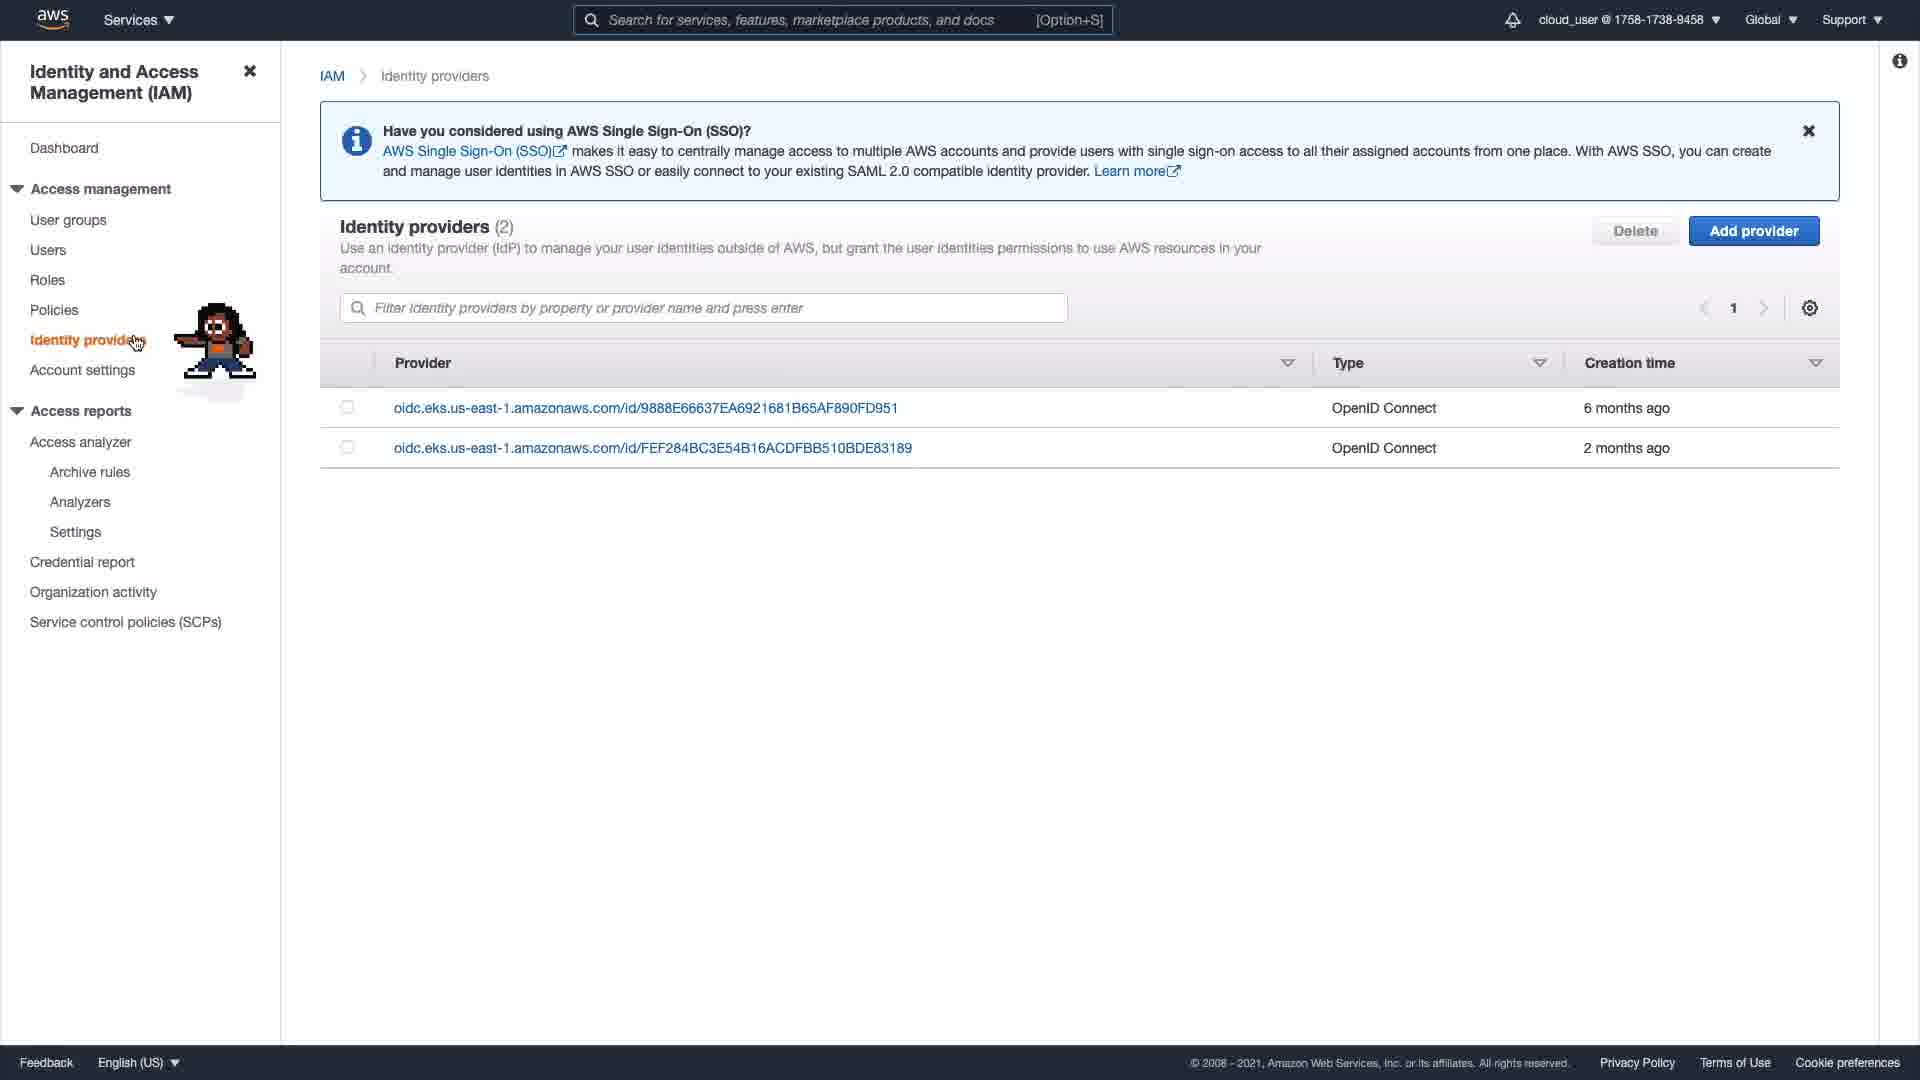Collapse the Access reports section
This screenshot has width=1920, height=1080.
coord(17,411)
